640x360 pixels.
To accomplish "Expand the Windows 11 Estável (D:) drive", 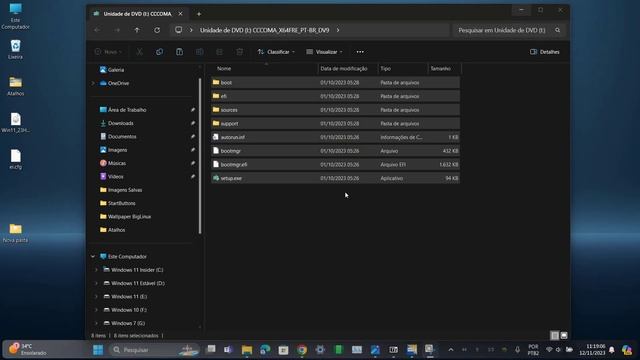I will pos(97,283).
